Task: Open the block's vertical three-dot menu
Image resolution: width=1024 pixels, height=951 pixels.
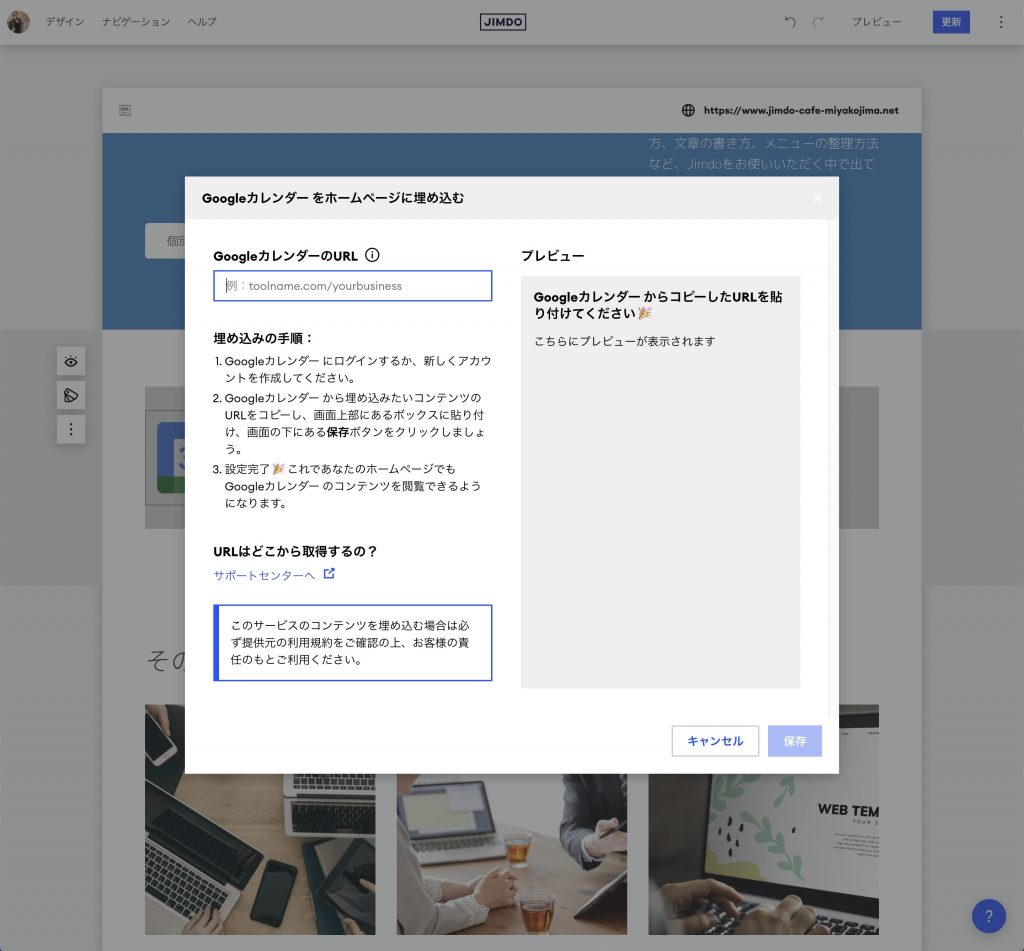Action: (x=71, y=429)
